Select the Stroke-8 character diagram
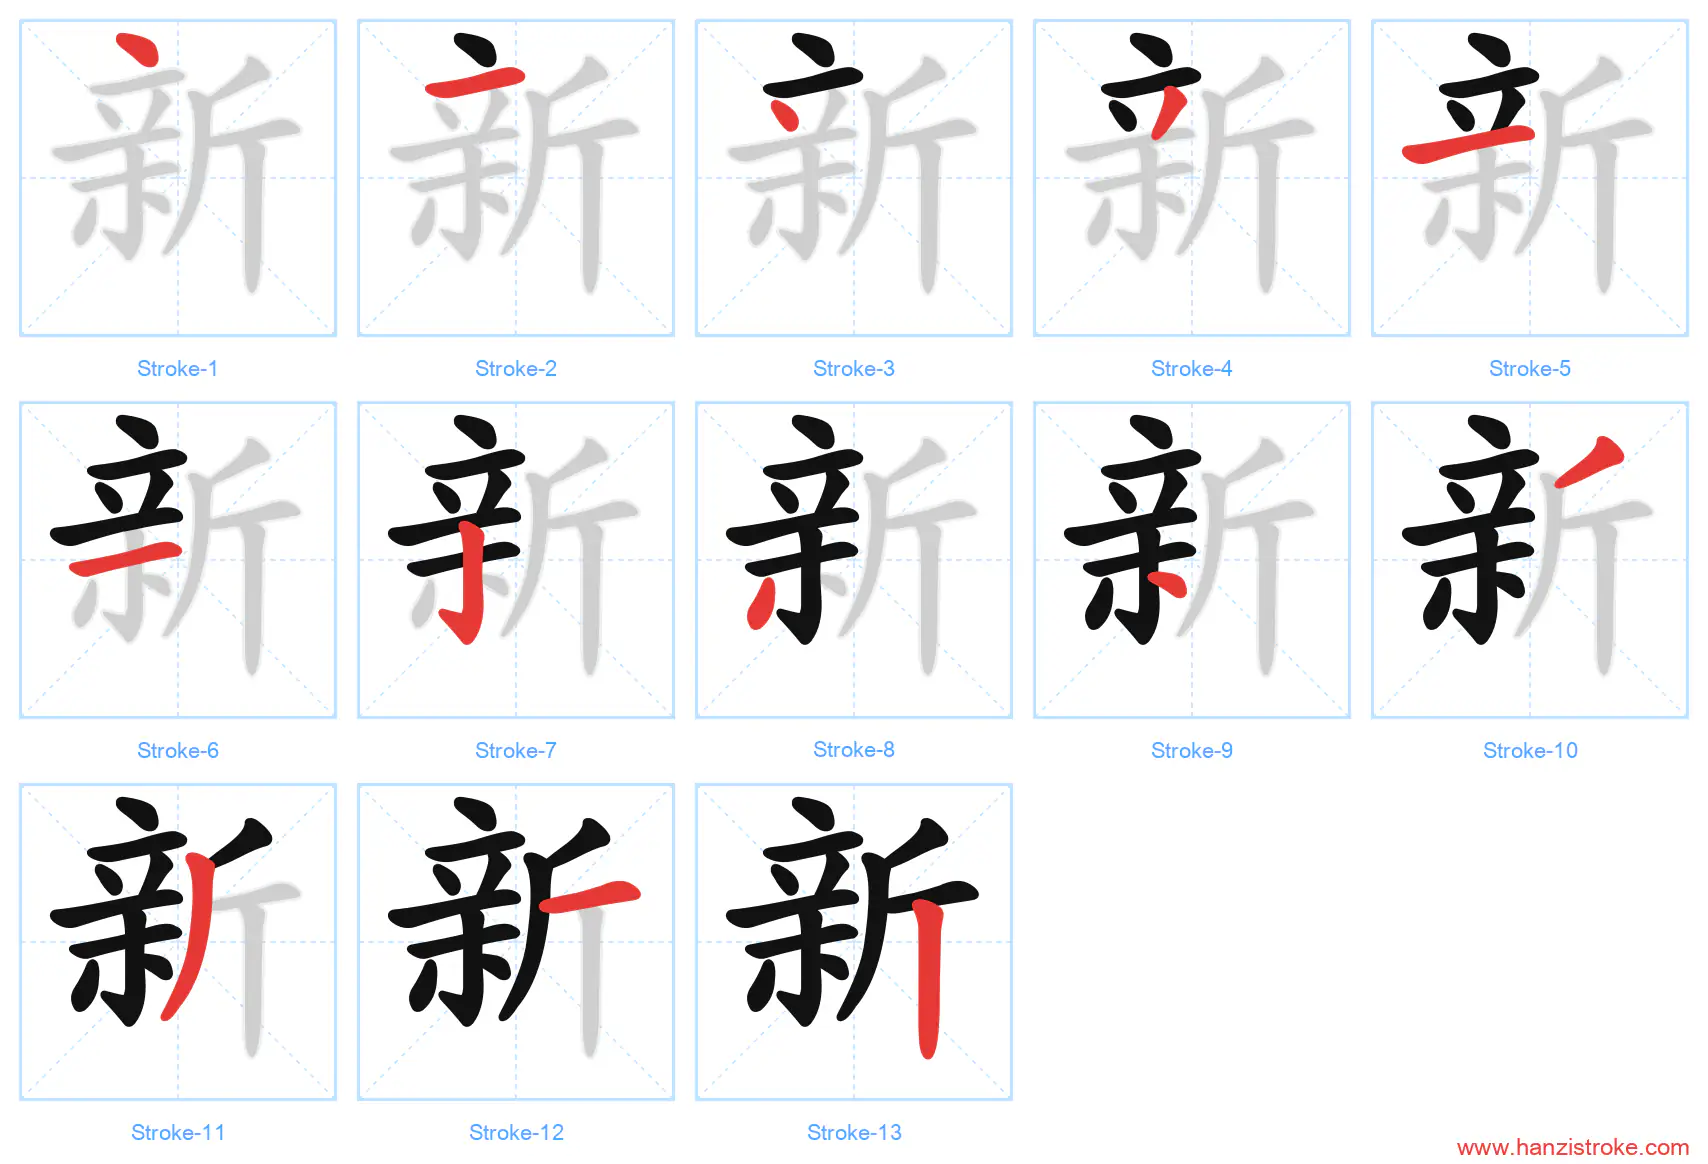Image resolution: width=1708 pixels, height=1164 pixels. point(854,560)
